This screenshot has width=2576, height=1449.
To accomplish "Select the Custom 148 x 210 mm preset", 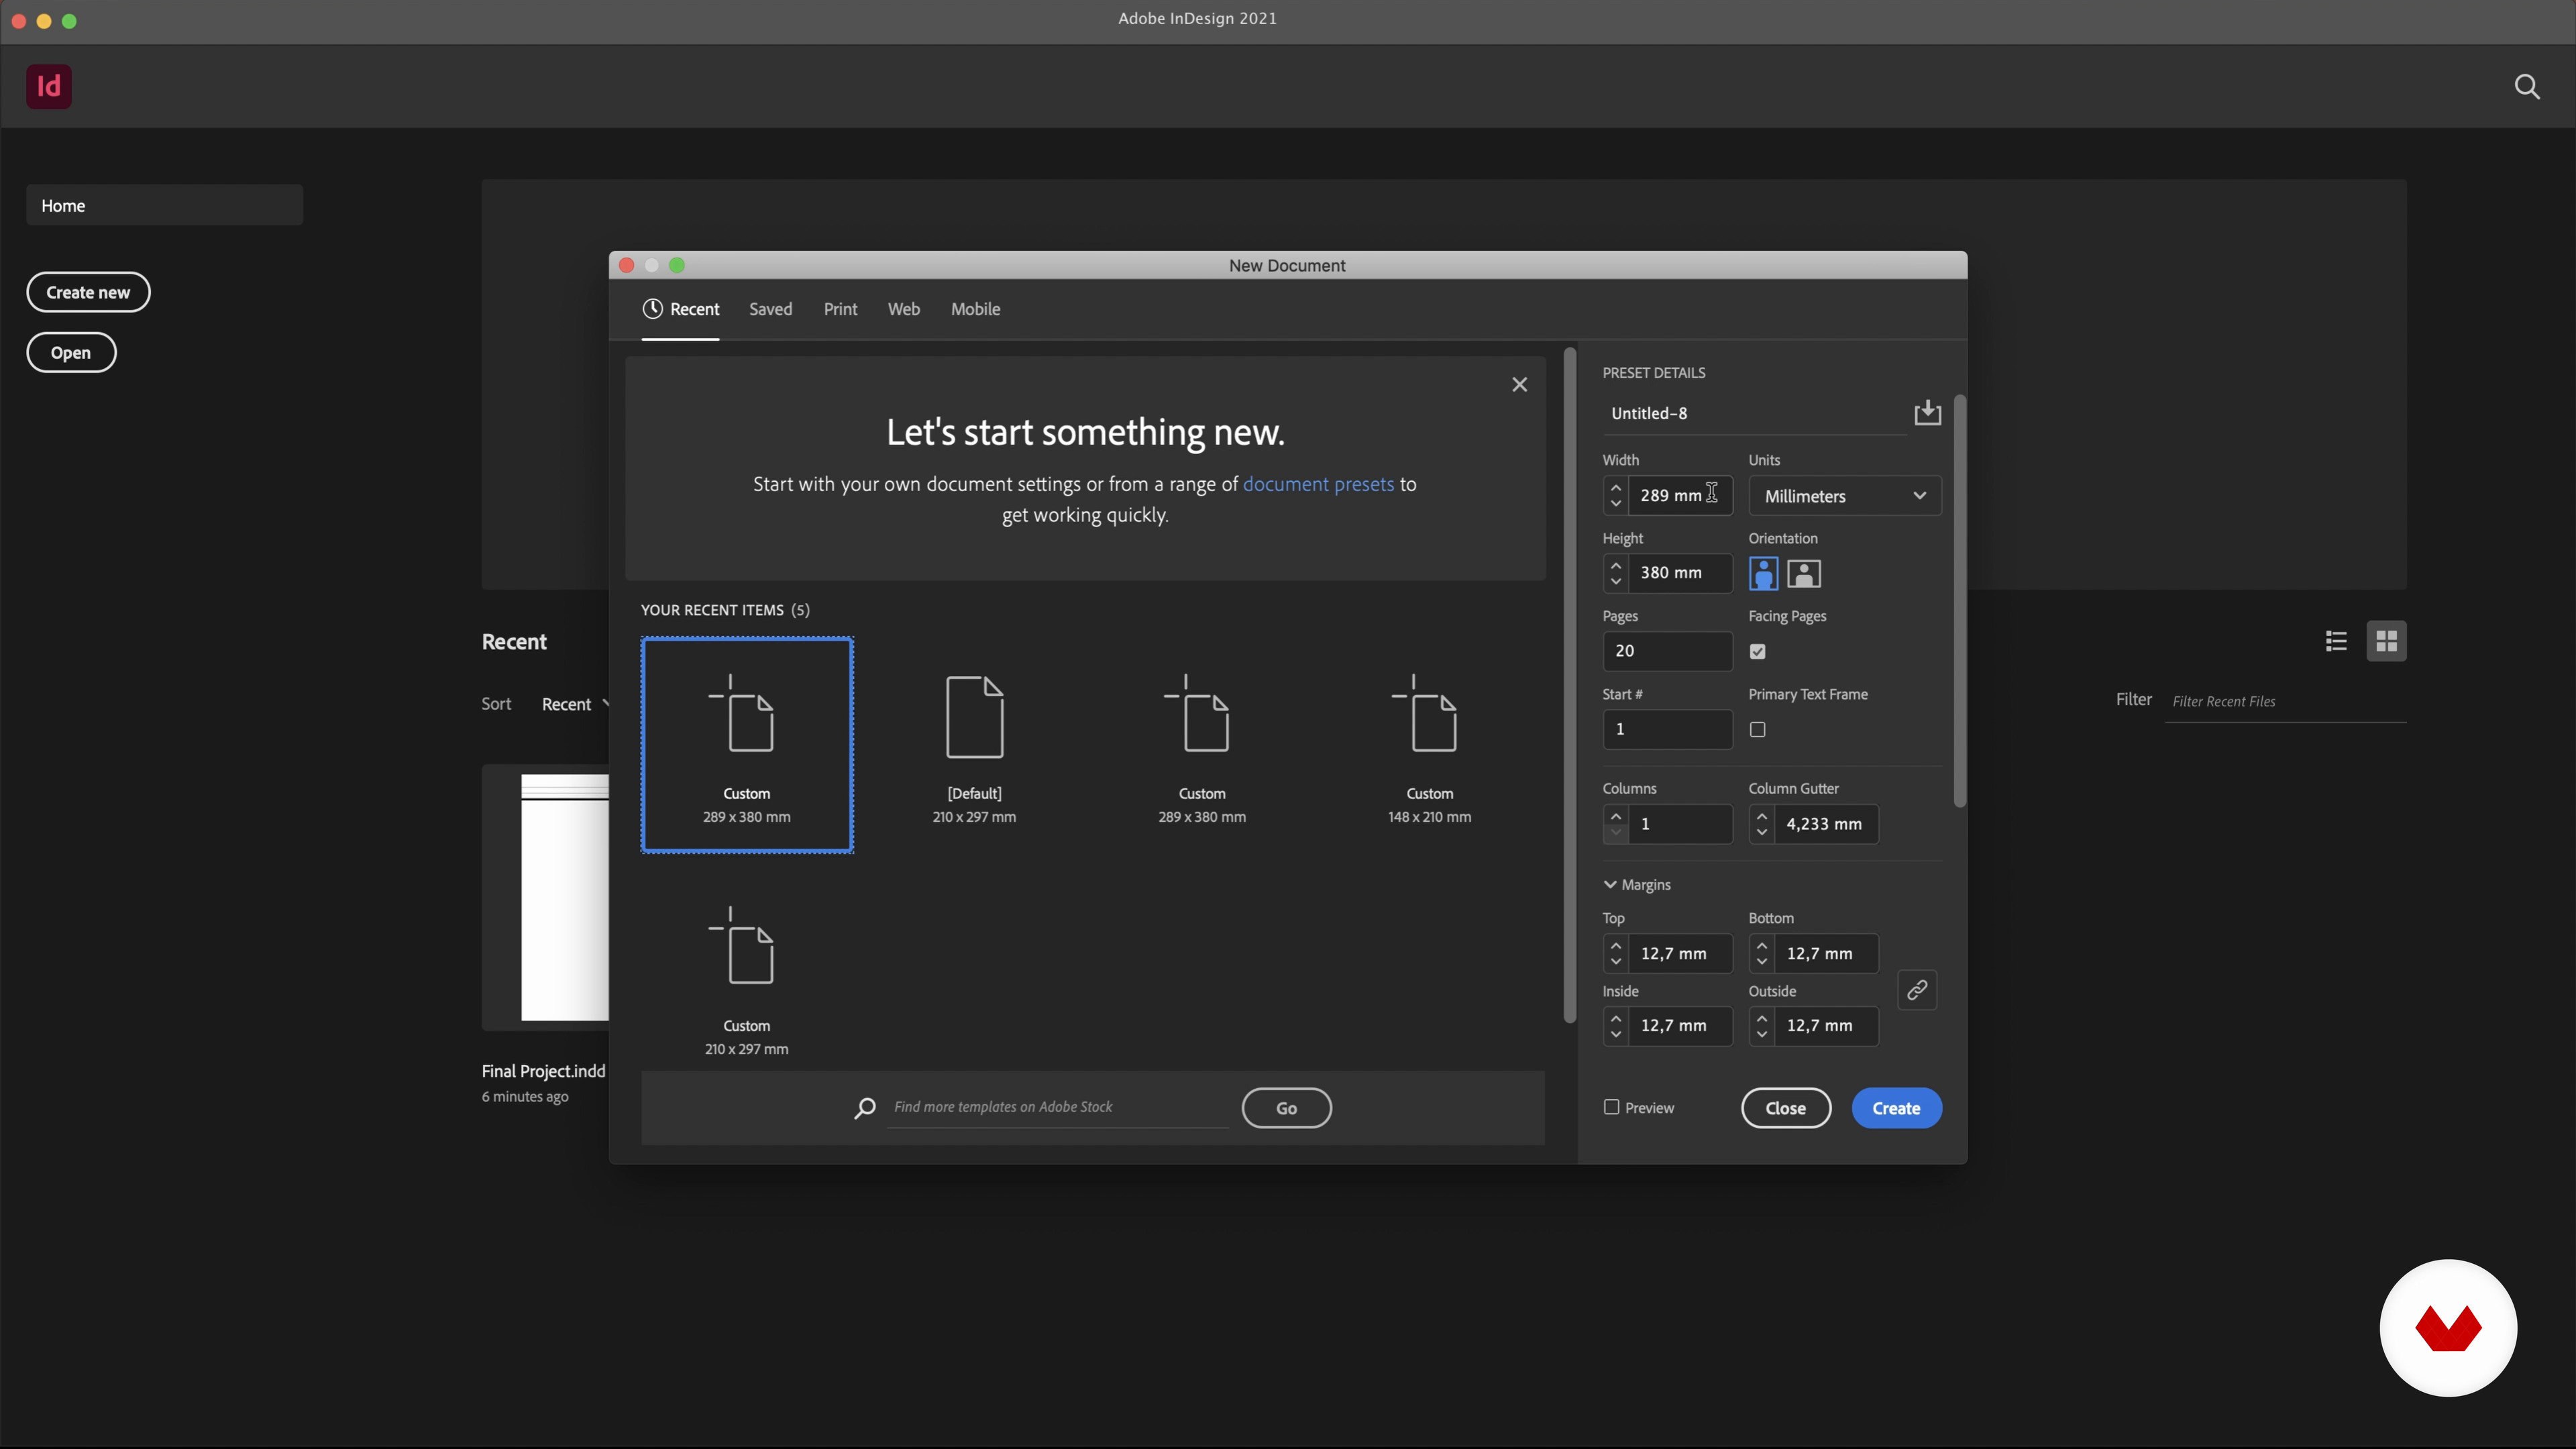I will [x=1429, y=745].
